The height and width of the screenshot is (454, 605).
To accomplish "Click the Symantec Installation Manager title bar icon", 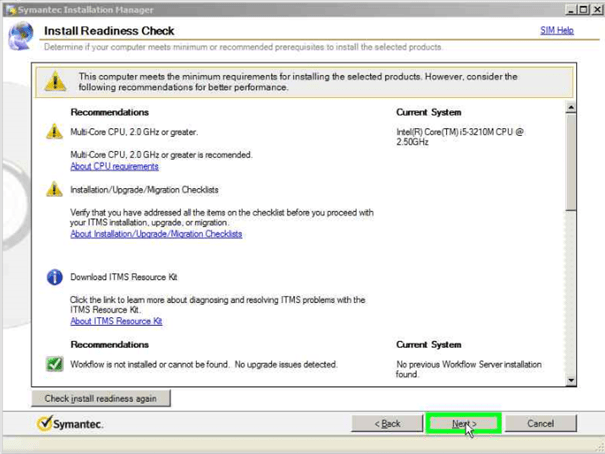I will [x=9, y=9].
